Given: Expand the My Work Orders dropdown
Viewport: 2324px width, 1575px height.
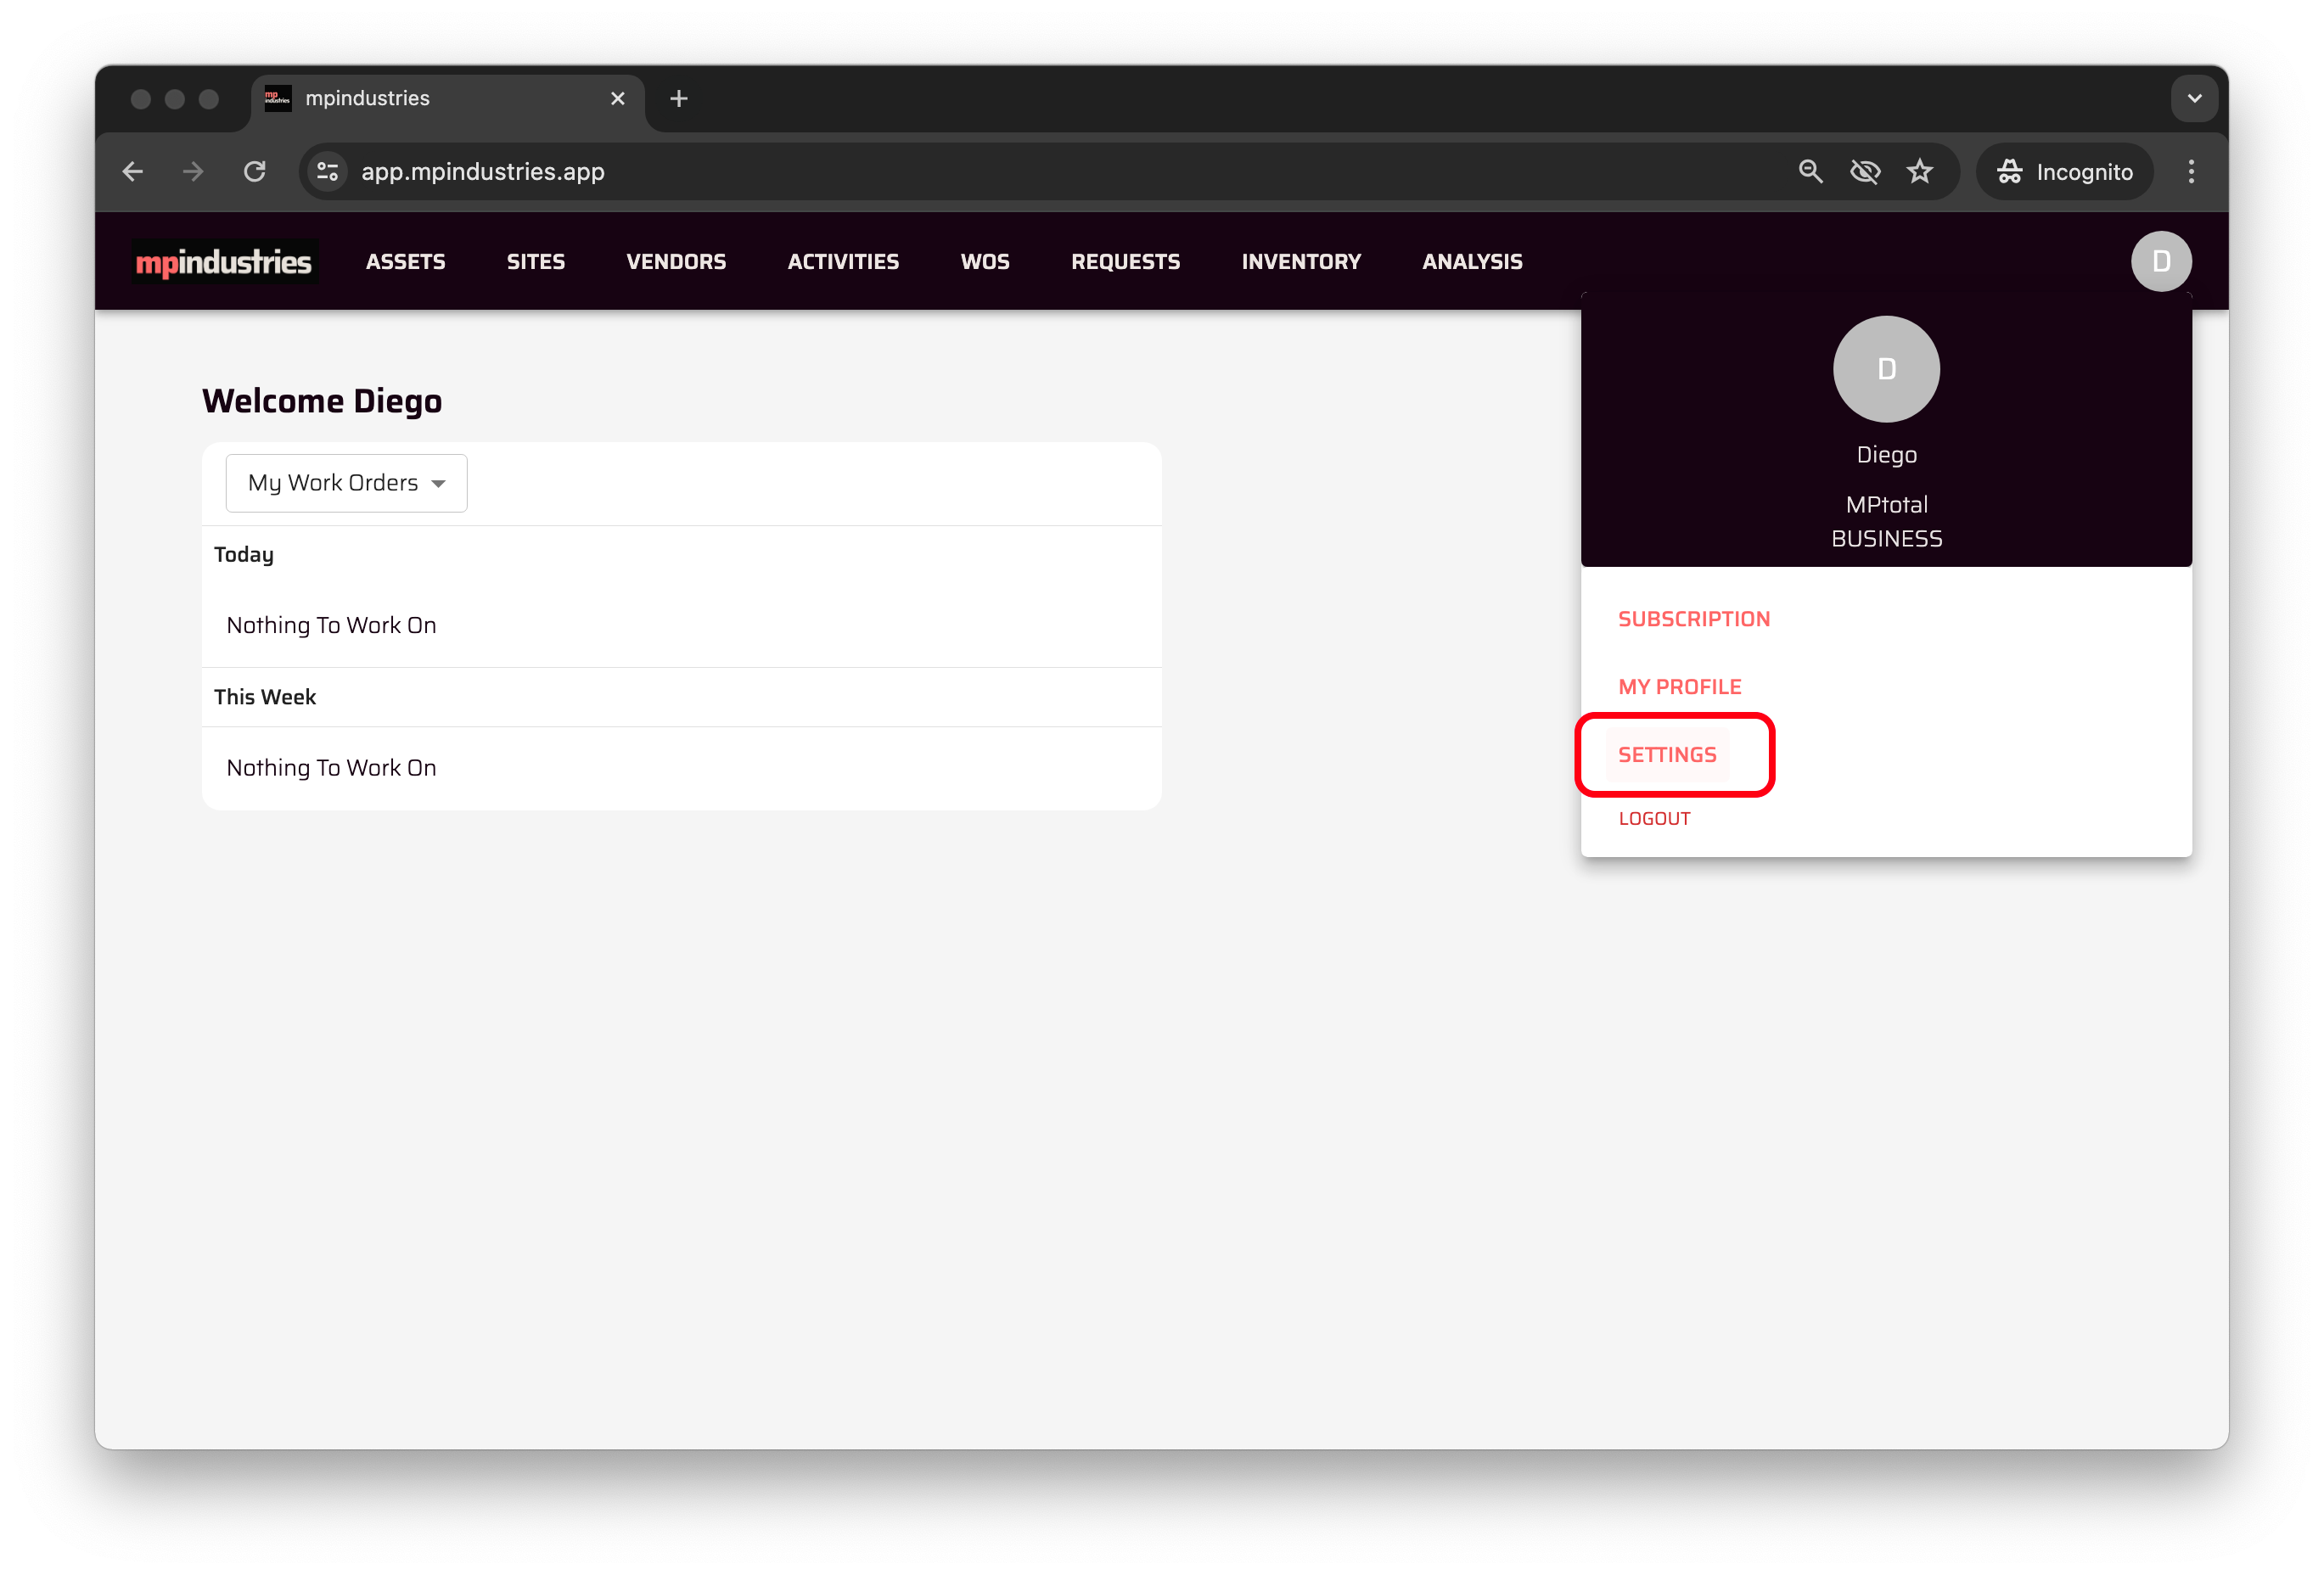Looking at the screenshot, I should point(346,483).
